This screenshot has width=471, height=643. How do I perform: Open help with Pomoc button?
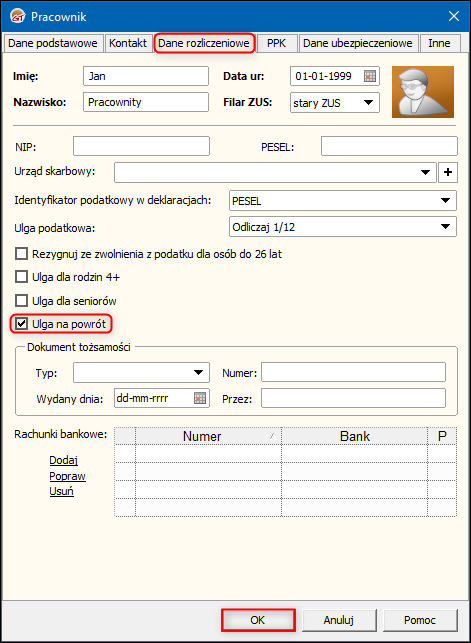(420, 620)
